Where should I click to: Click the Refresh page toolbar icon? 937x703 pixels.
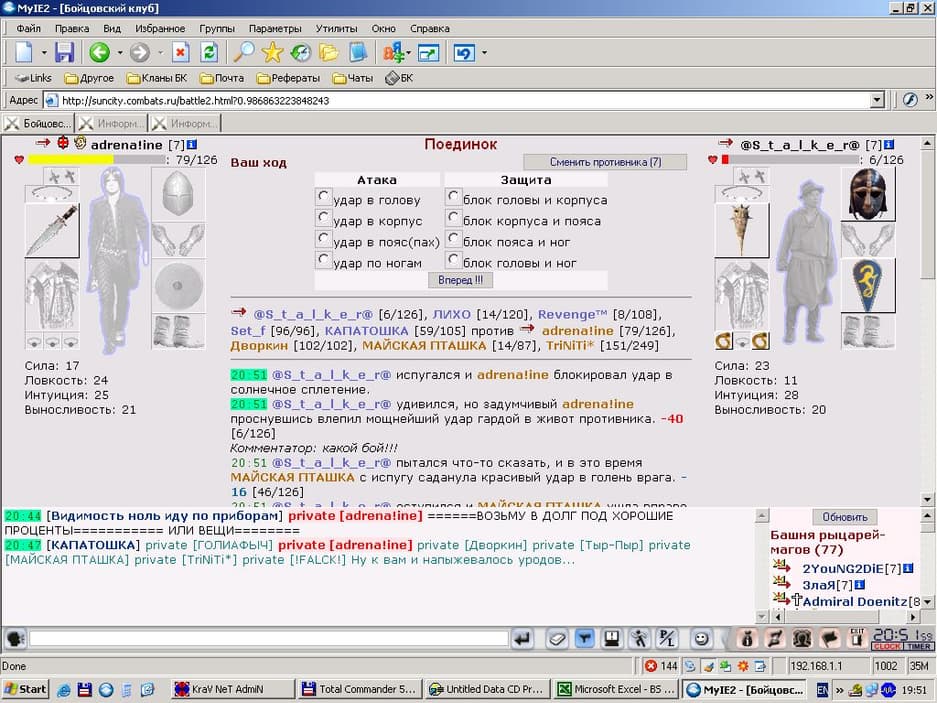tap(209, 53)
